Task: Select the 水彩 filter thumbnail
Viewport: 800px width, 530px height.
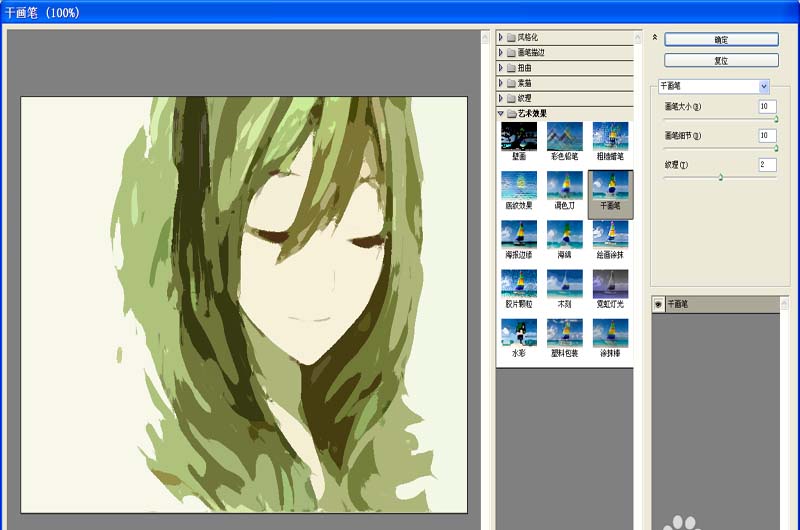Action: (518, 333)
